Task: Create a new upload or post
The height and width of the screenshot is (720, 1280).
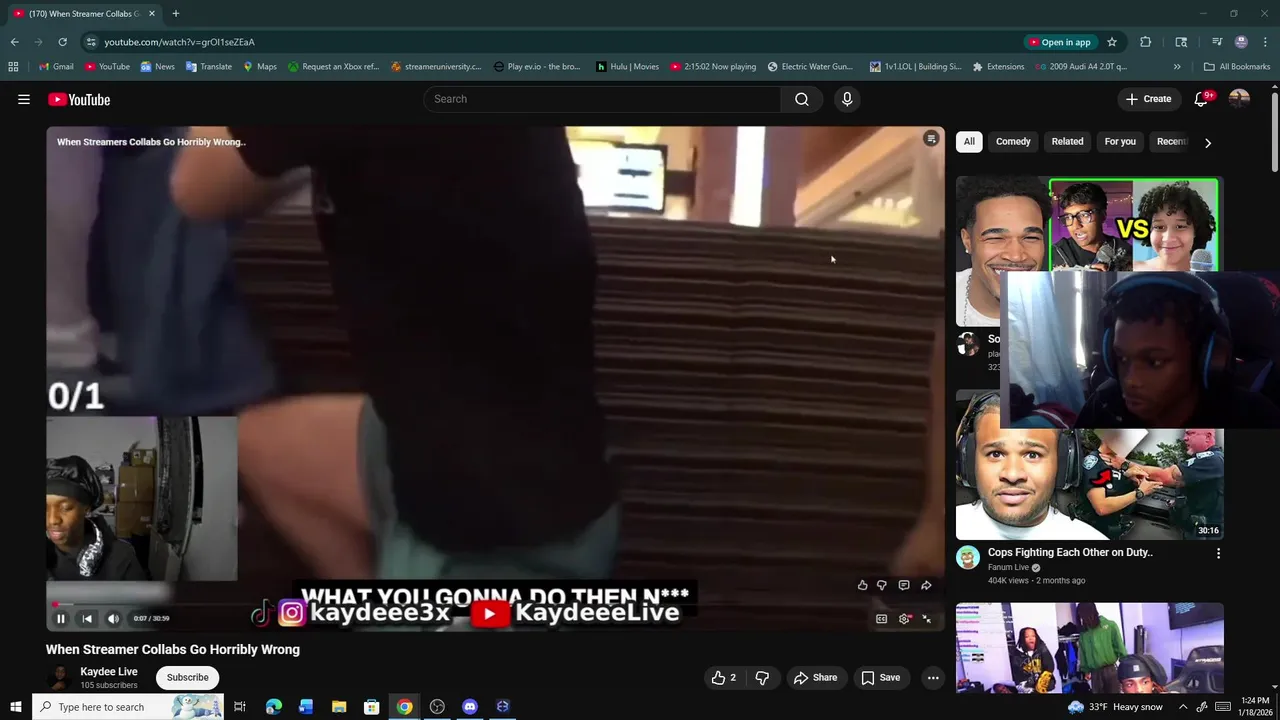Action: pos(1148,99)
